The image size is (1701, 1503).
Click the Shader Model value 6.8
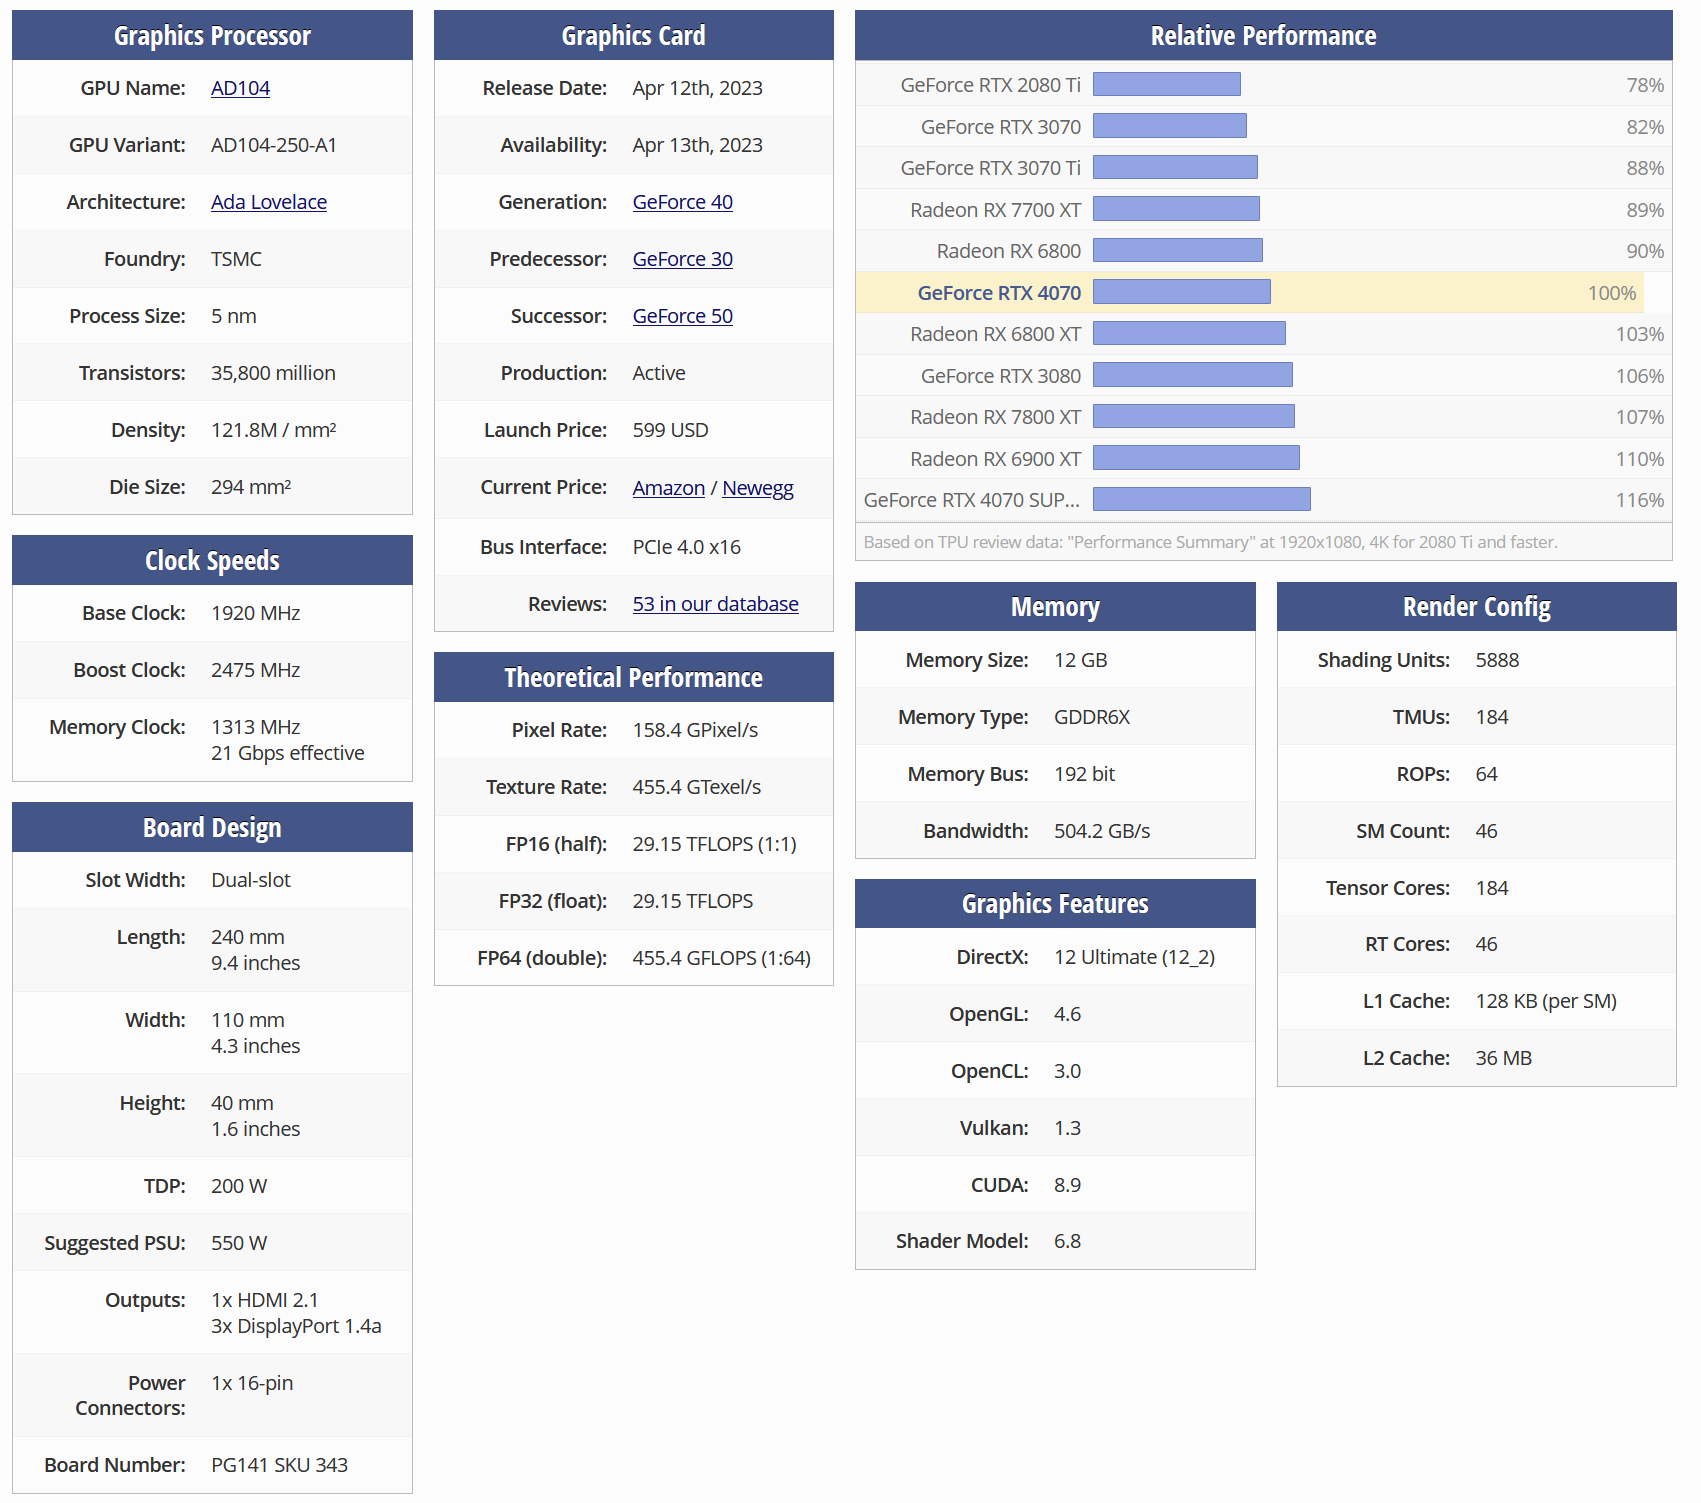pyautogui.click(x=1068, y=1241)
